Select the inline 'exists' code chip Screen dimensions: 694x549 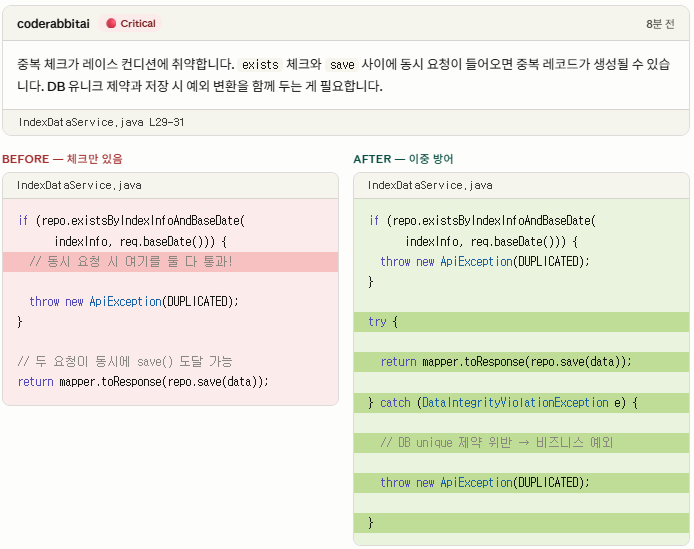260,65
